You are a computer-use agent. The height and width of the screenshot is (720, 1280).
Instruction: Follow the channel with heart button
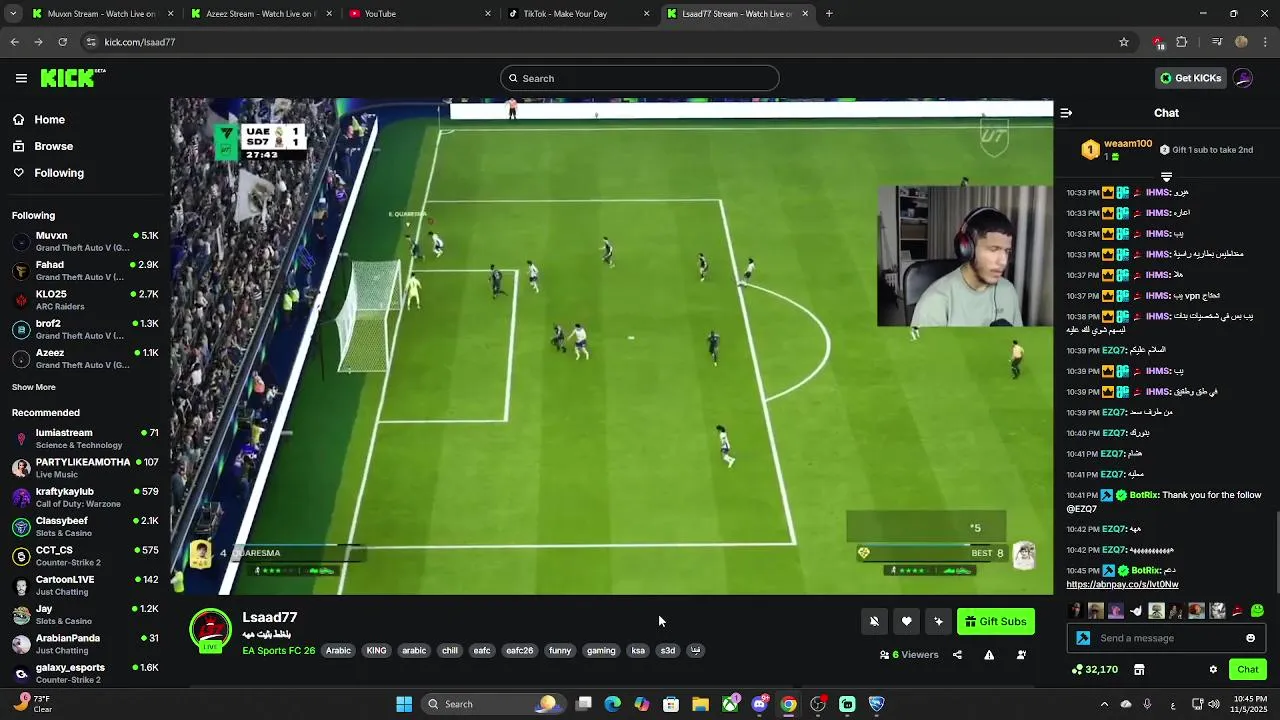[x=906, y=621]
